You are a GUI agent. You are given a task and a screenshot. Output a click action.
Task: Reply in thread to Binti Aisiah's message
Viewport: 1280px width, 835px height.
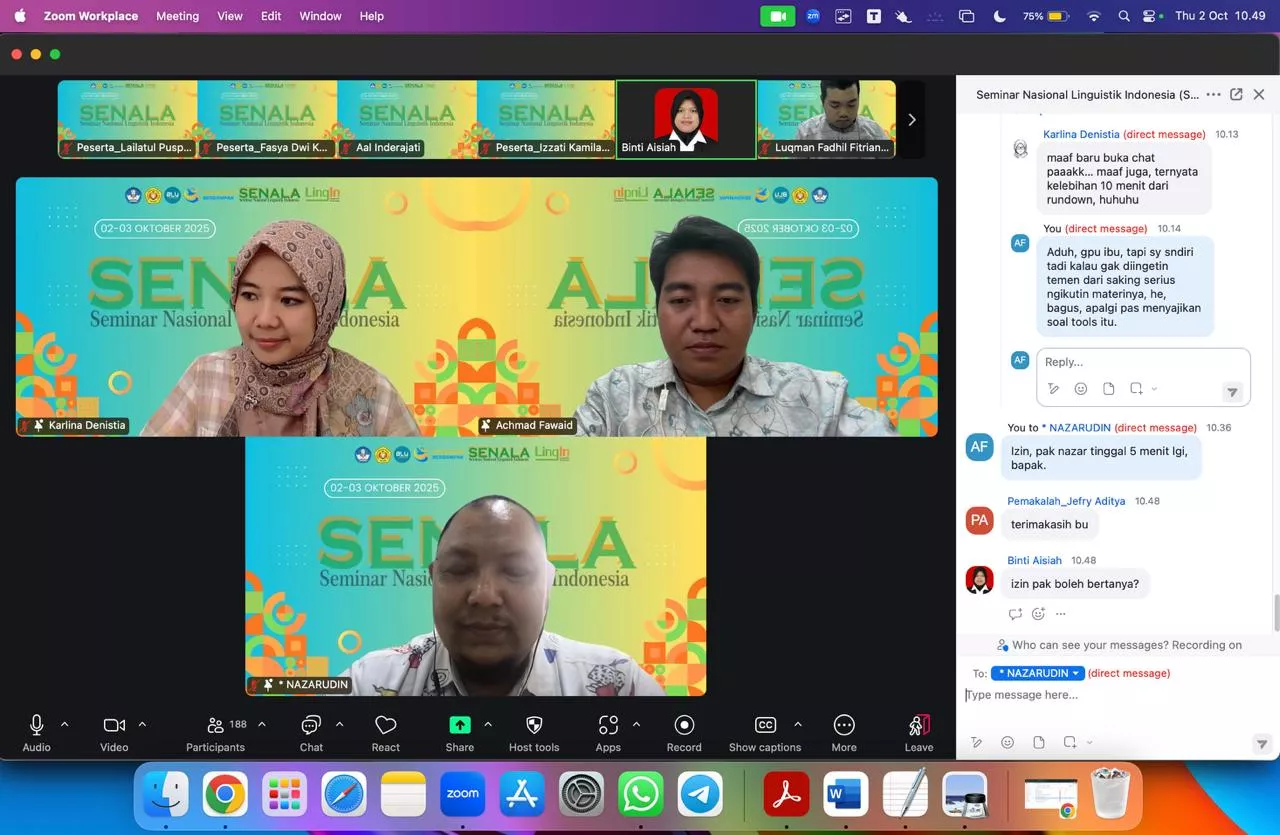click(x=1015, y=614)
